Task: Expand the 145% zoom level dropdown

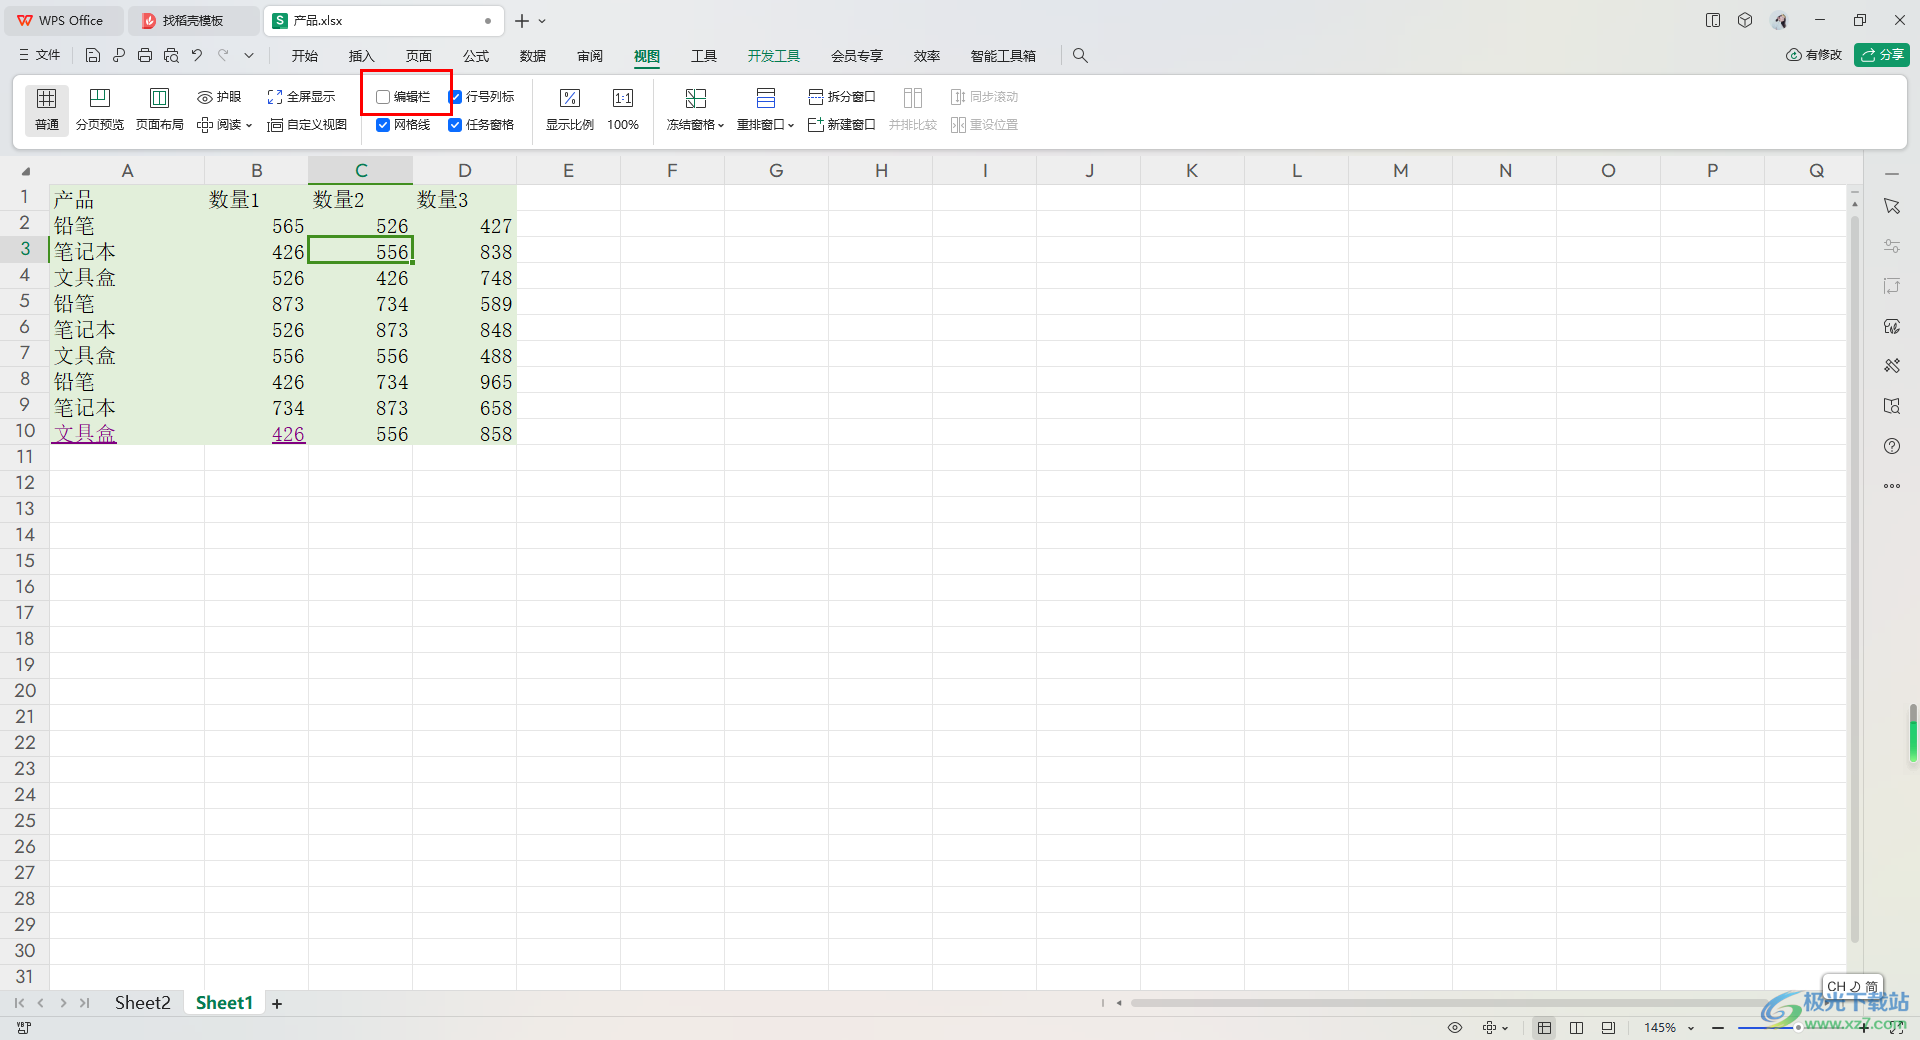Action: (1691, 1028)
